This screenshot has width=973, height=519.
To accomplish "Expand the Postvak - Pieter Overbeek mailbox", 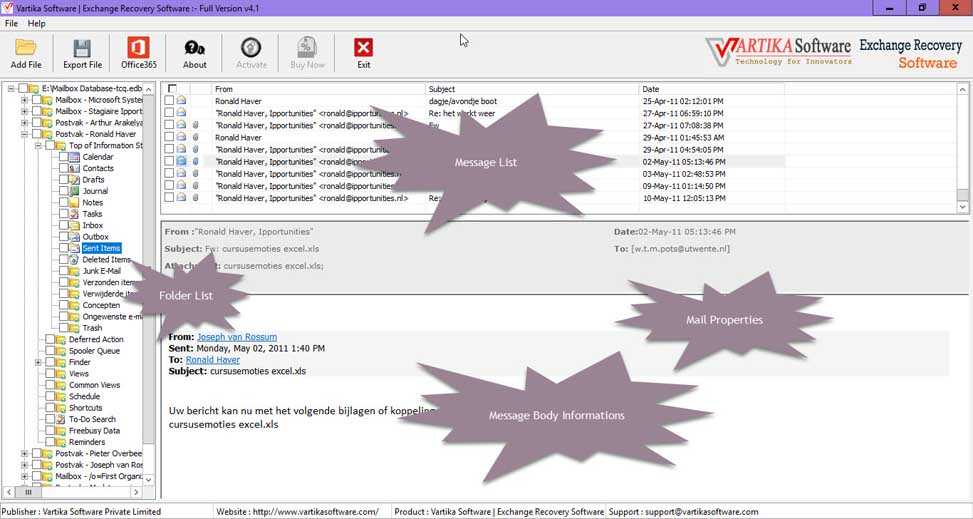I will [25, 453].
